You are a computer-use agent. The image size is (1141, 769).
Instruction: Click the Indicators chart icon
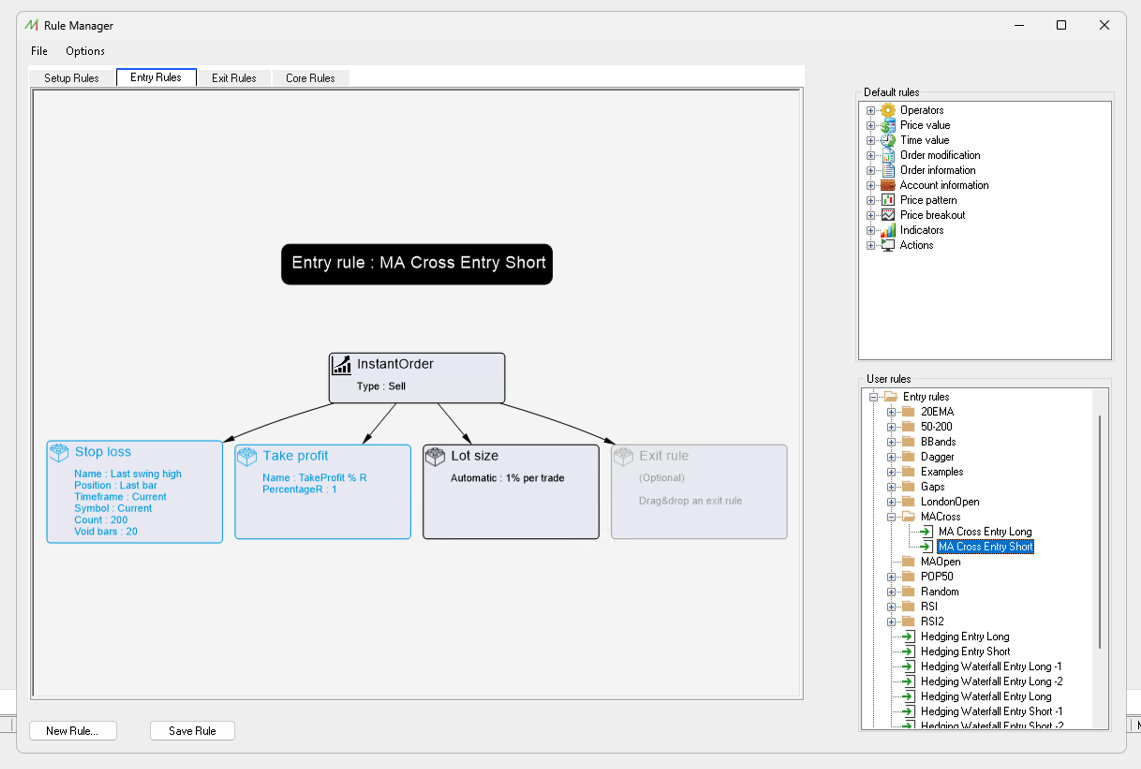(888, 230)
